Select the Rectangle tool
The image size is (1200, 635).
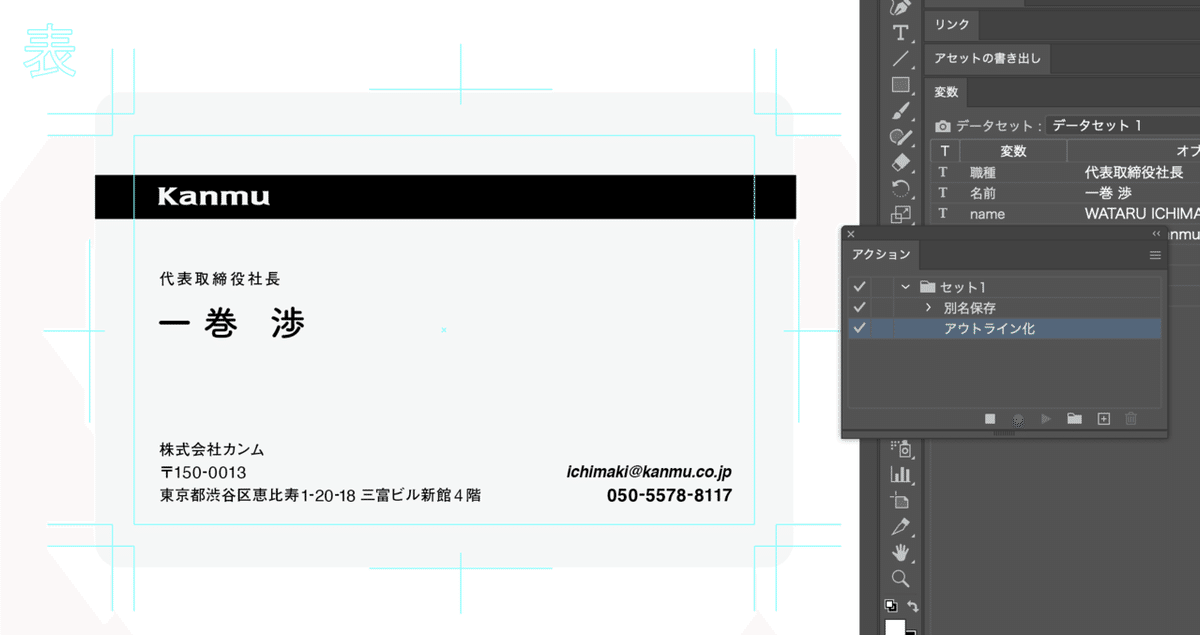coord(900,85)
